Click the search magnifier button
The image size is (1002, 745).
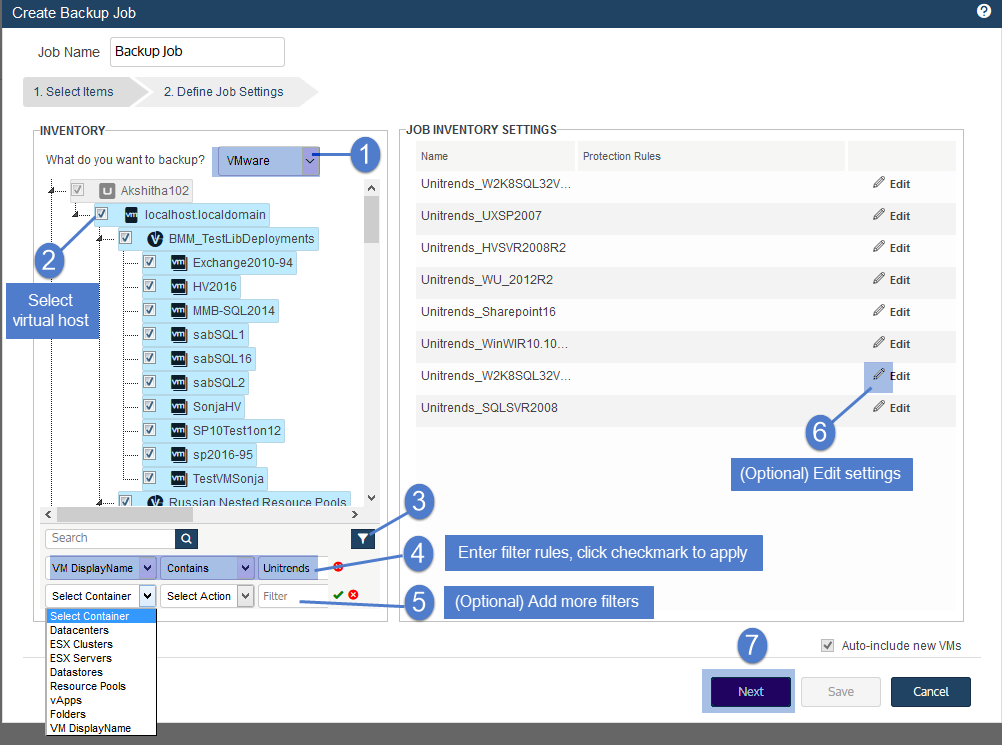[186, 539]
